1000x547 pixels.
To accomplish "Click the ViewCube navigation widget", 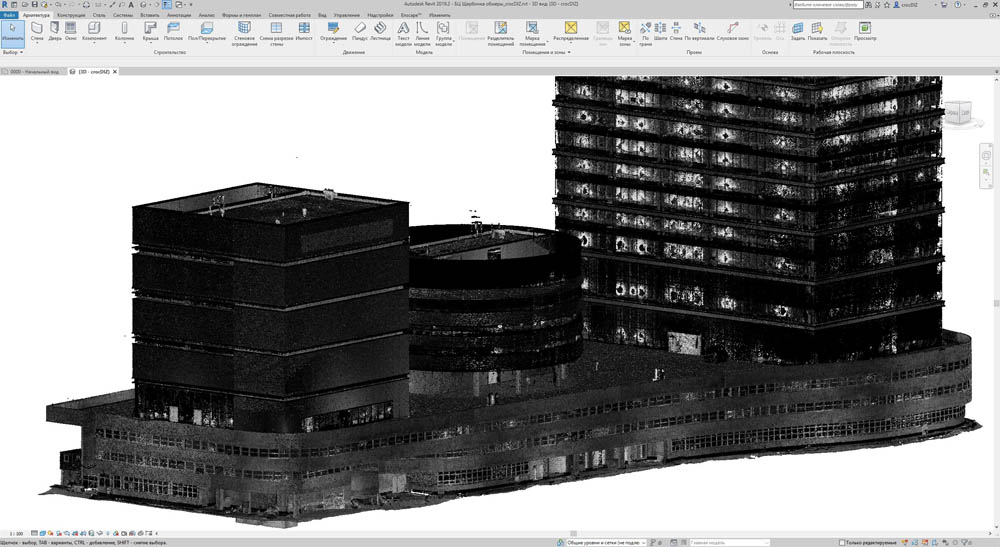I will pos(957,113).
